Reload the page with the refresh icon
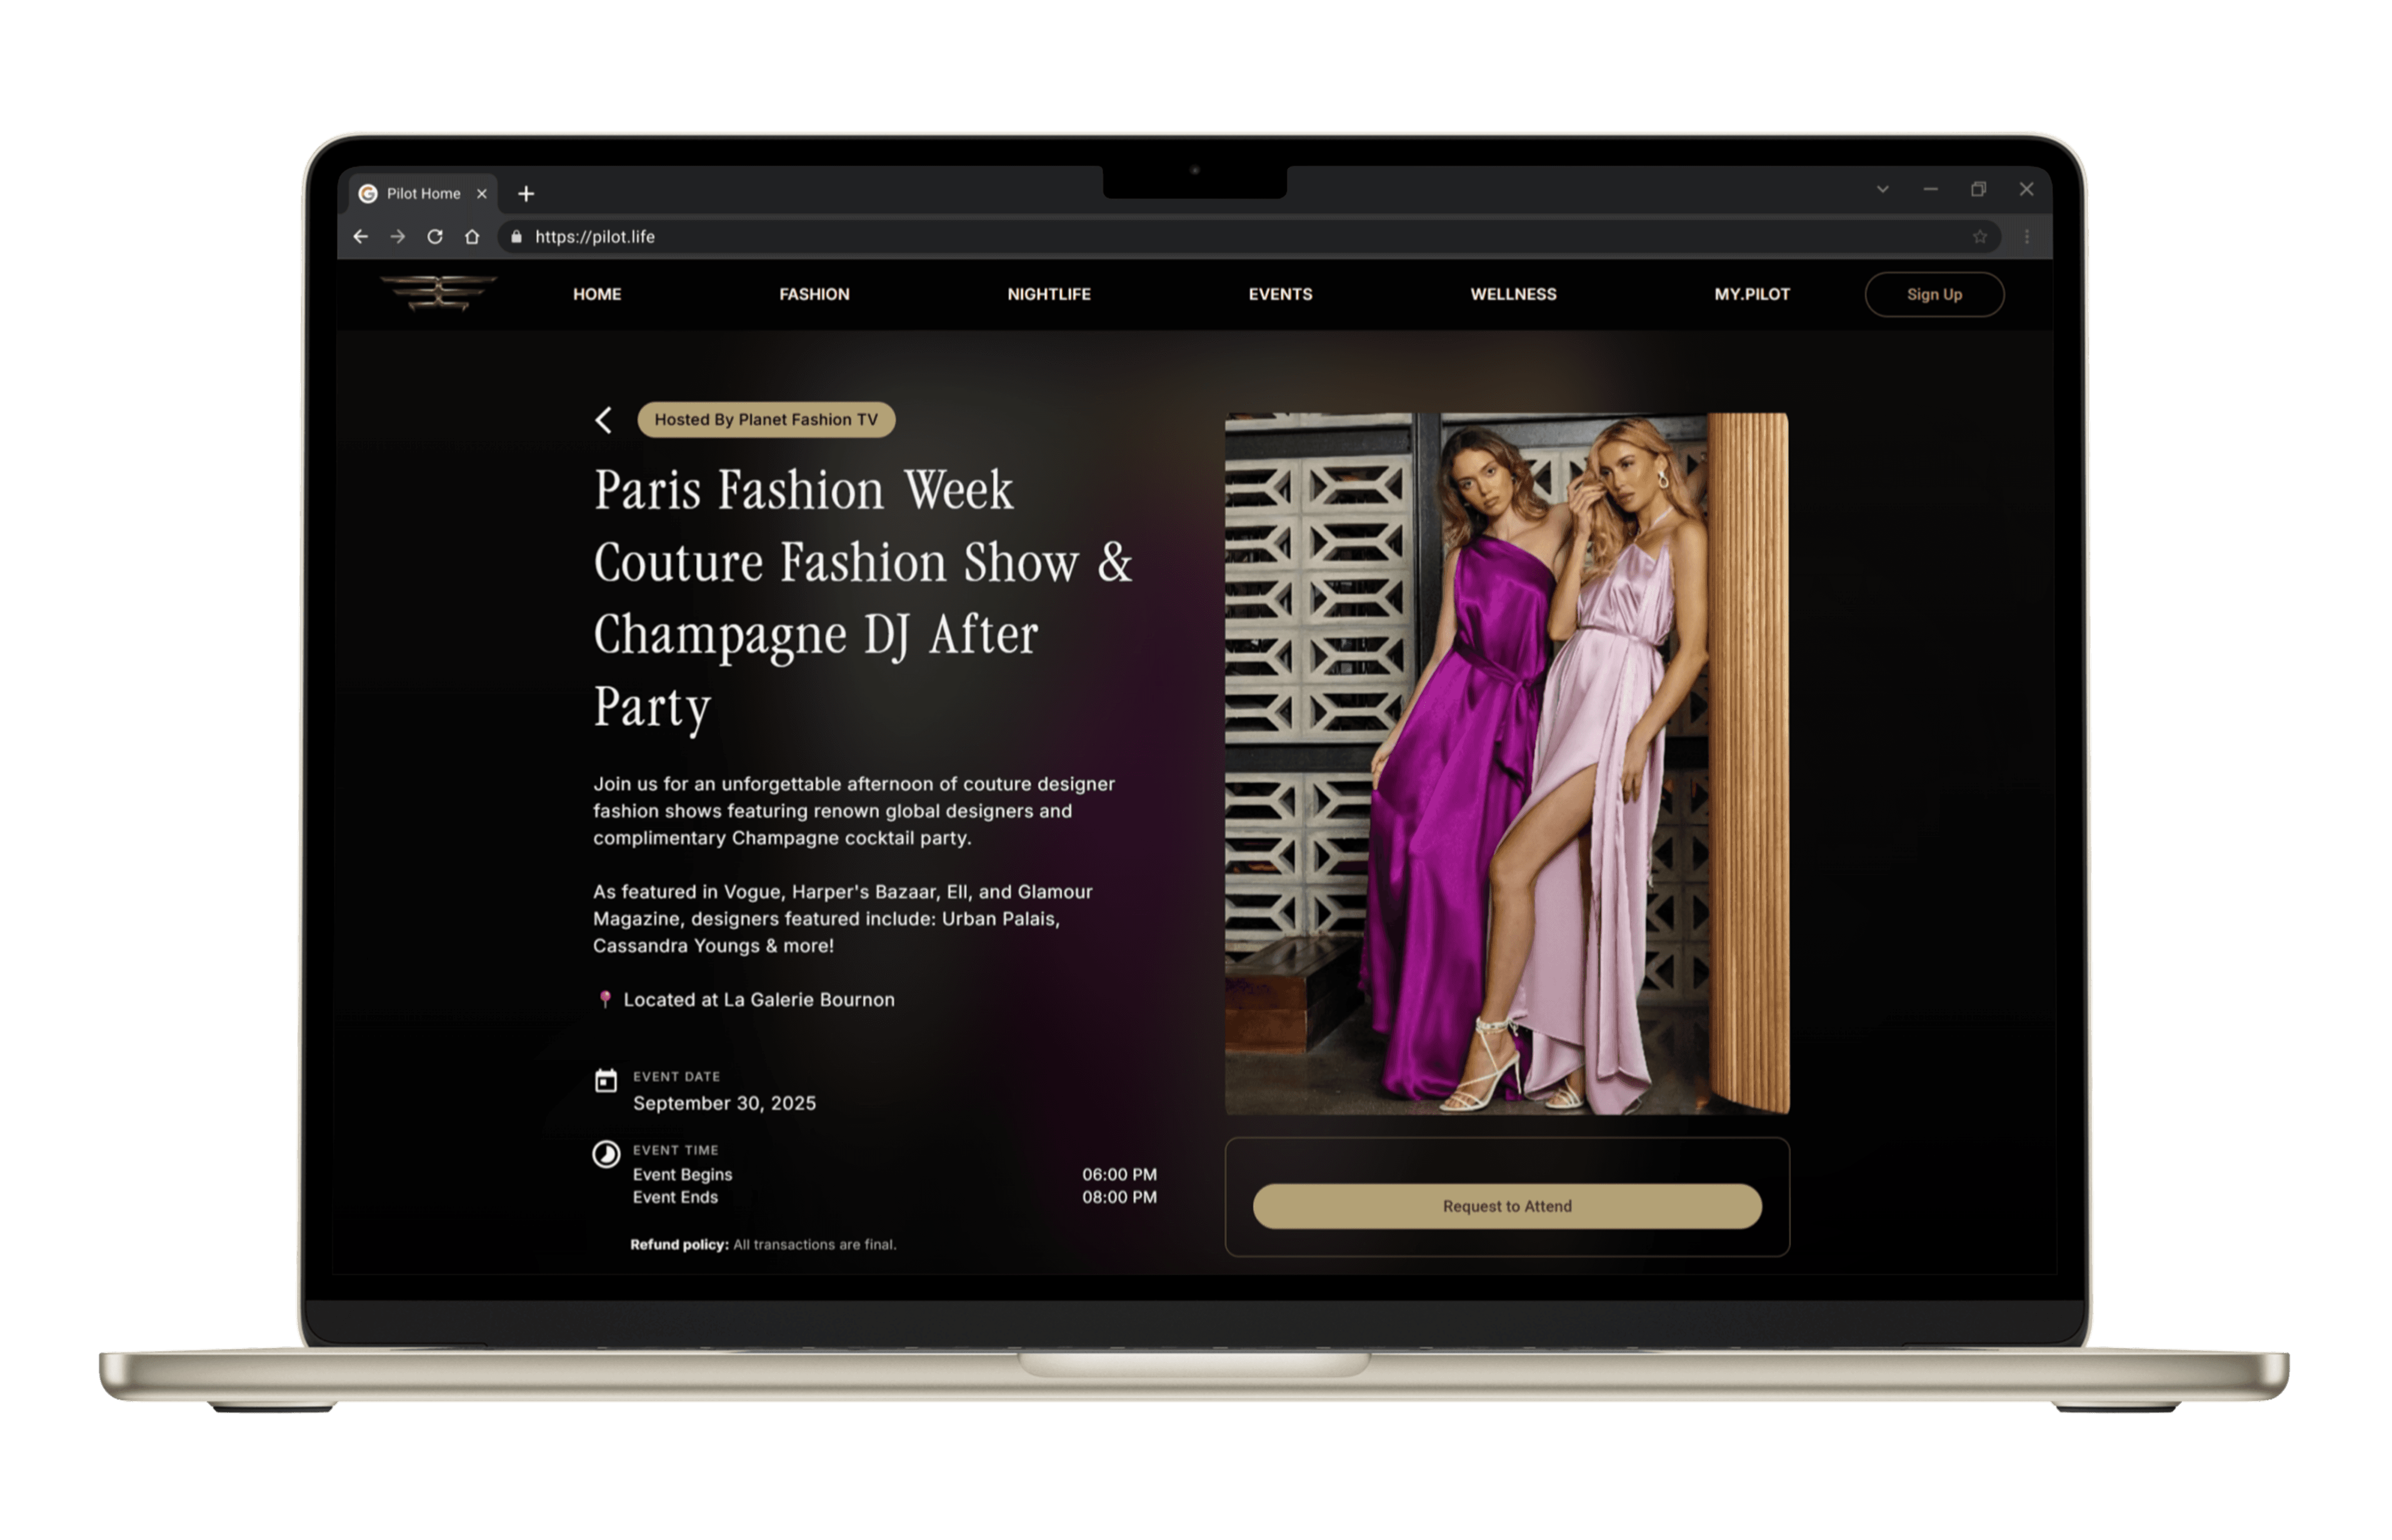 click(x=435, y=237)
